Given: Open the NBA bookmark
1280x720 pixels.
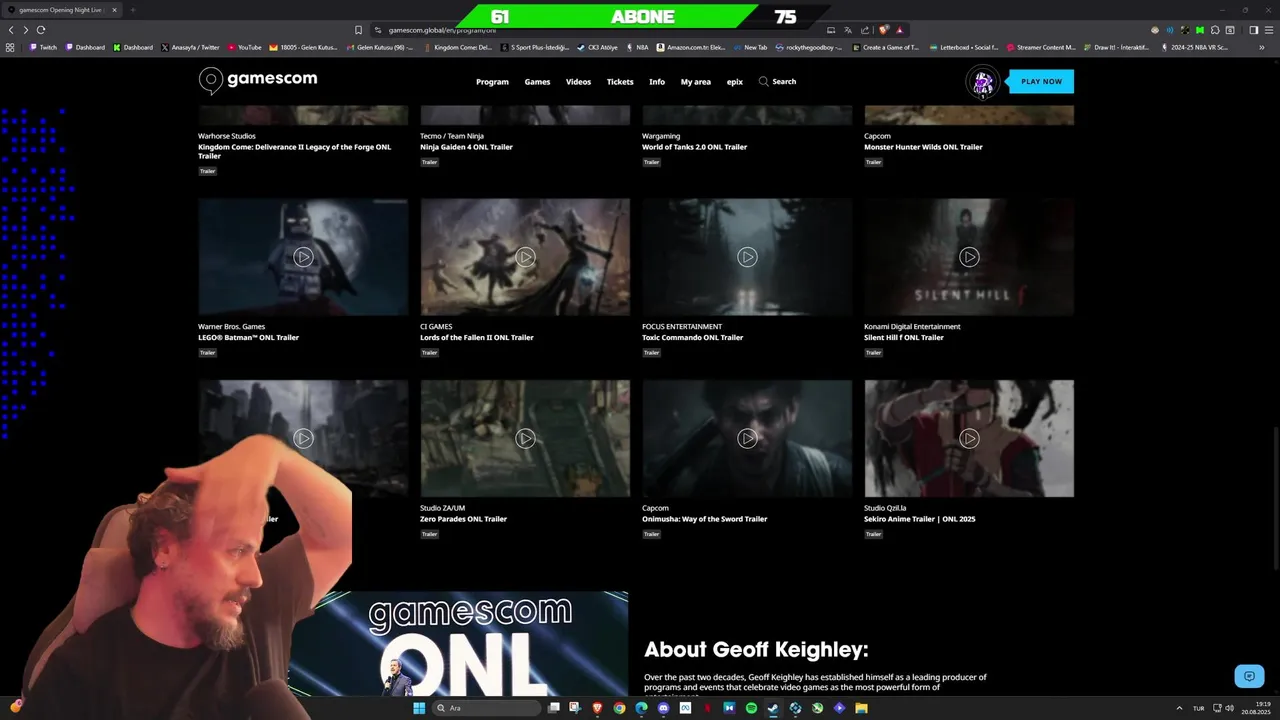Looking at the screenshot, I should 637,47.
